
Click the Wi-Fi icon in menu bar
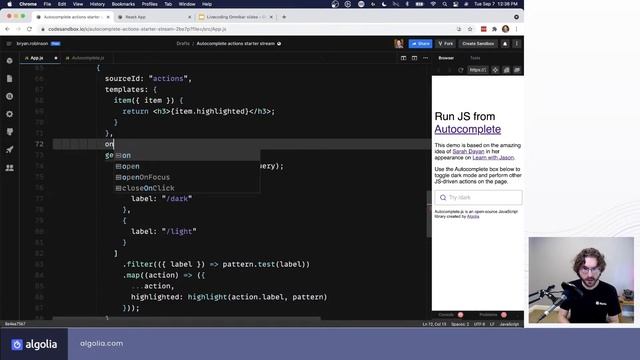tap(433, 4)
